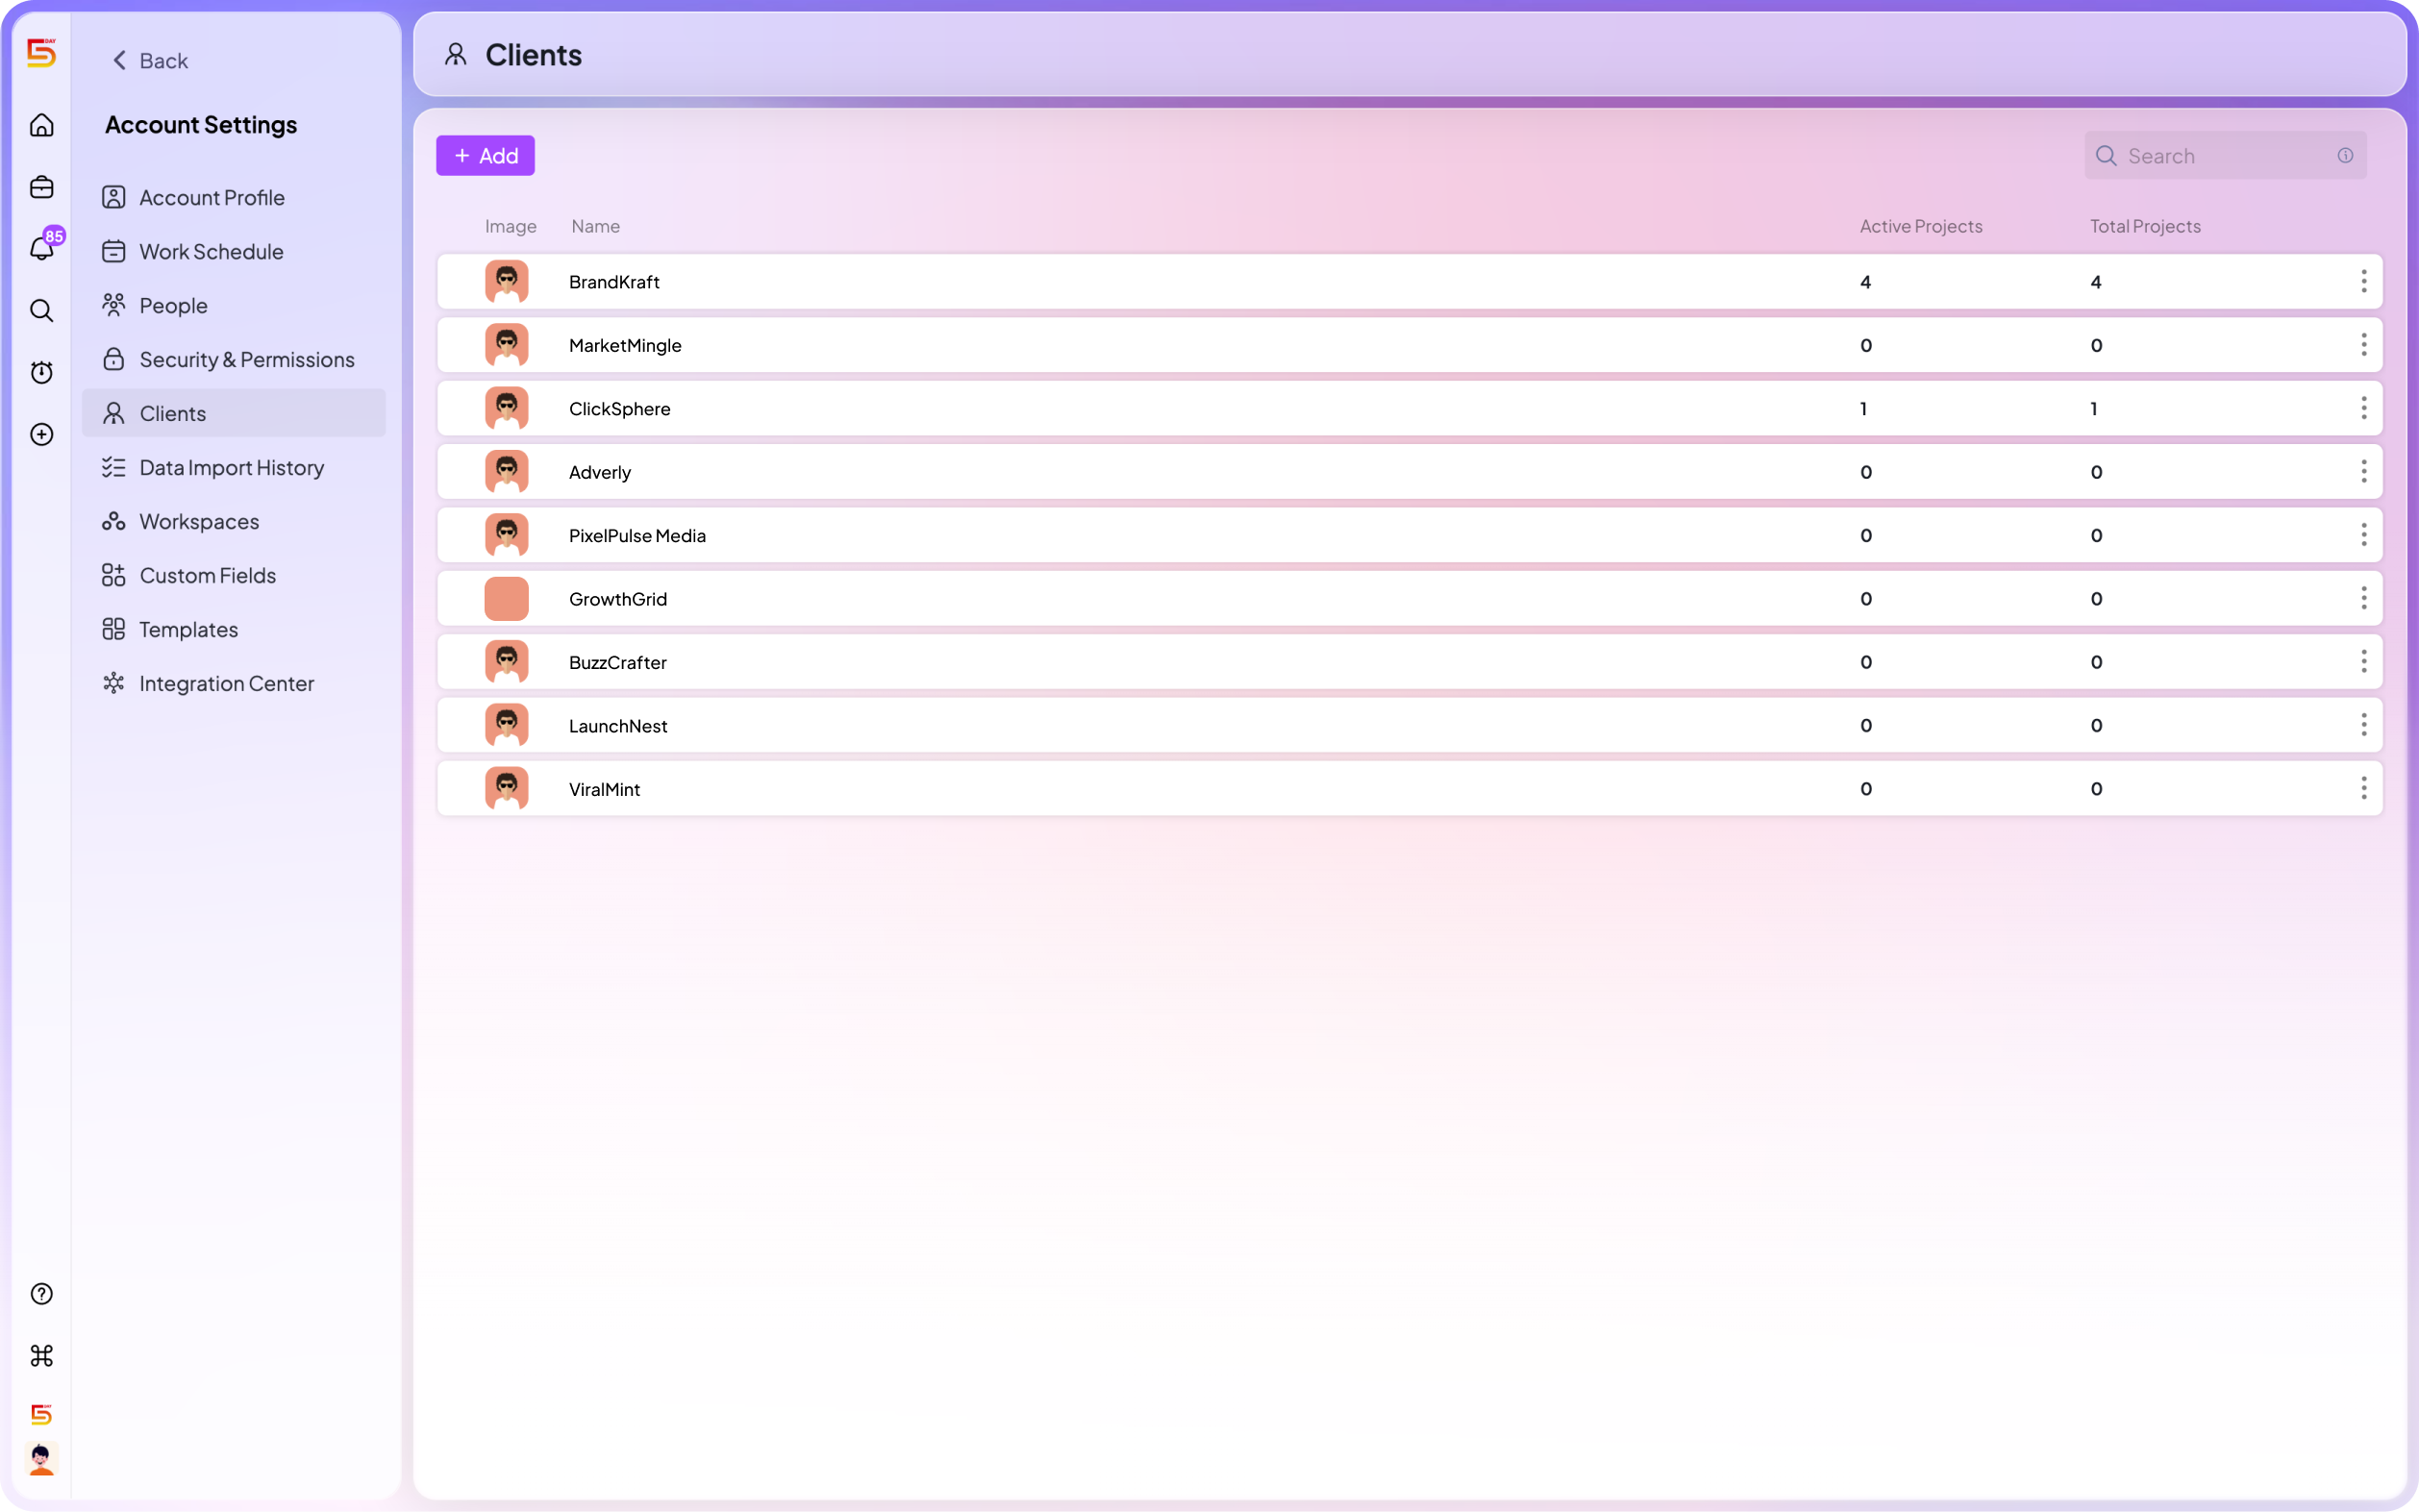Click the GrowthGrid blank image thumbnail
The image size is (2419, 1512).
506,598
